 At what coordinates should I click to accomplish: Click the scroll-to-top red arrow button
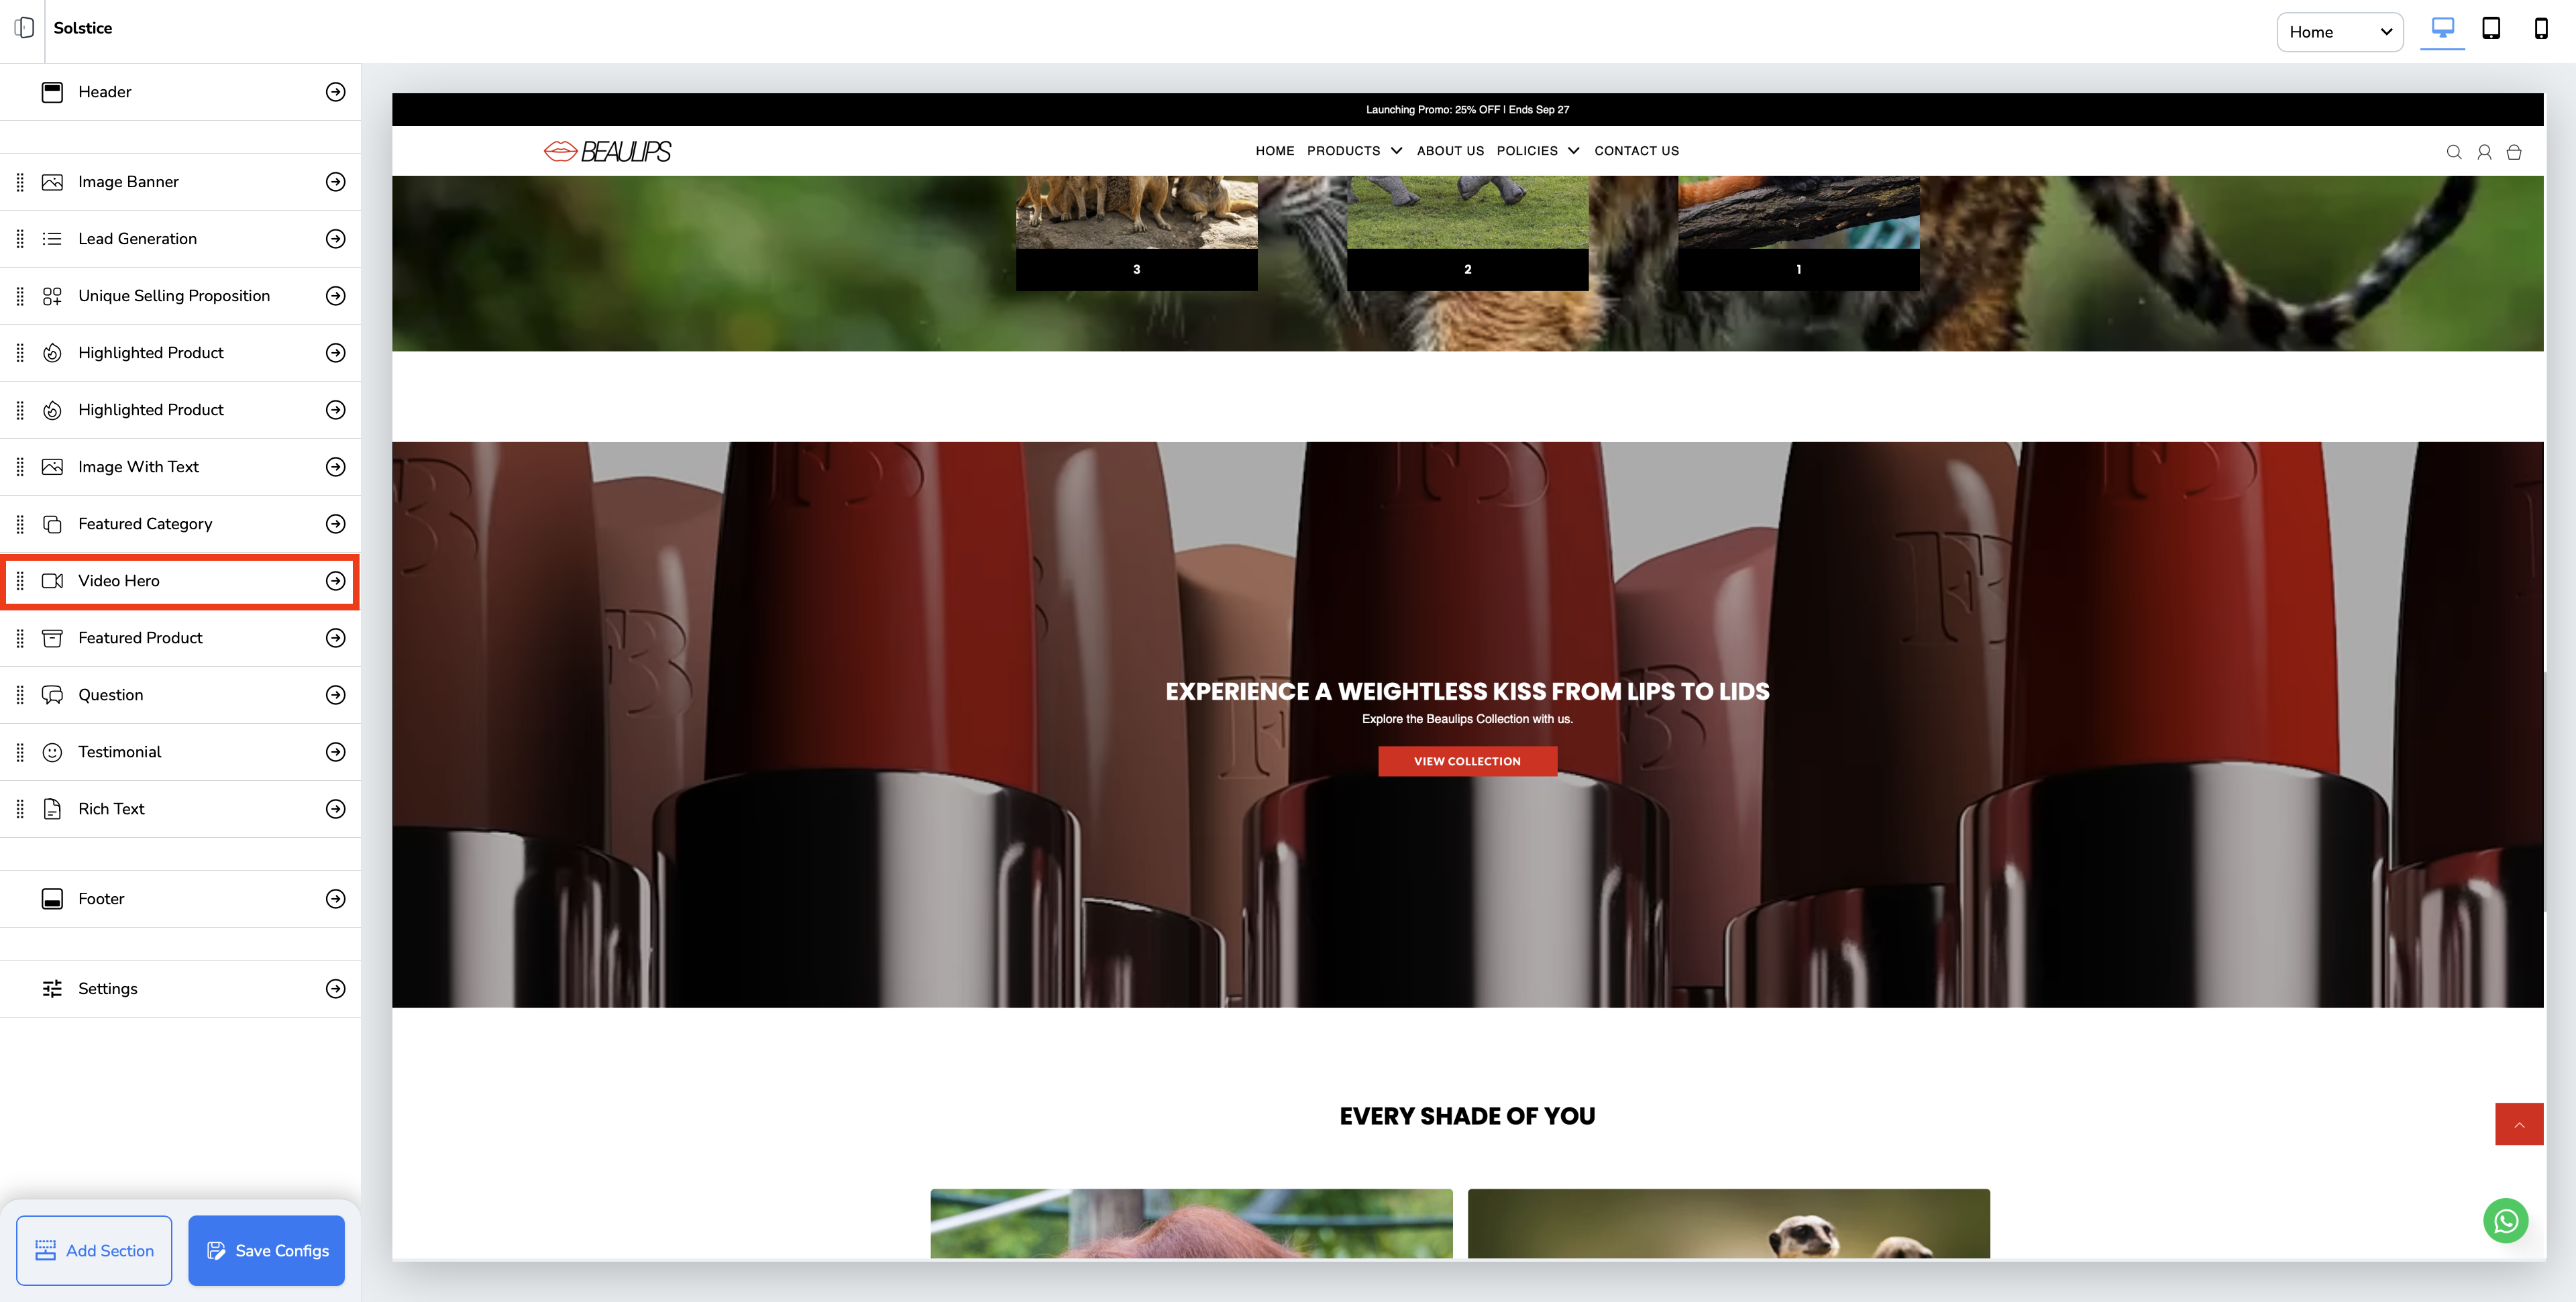pyautogui.click(x=2519, y=1125)
